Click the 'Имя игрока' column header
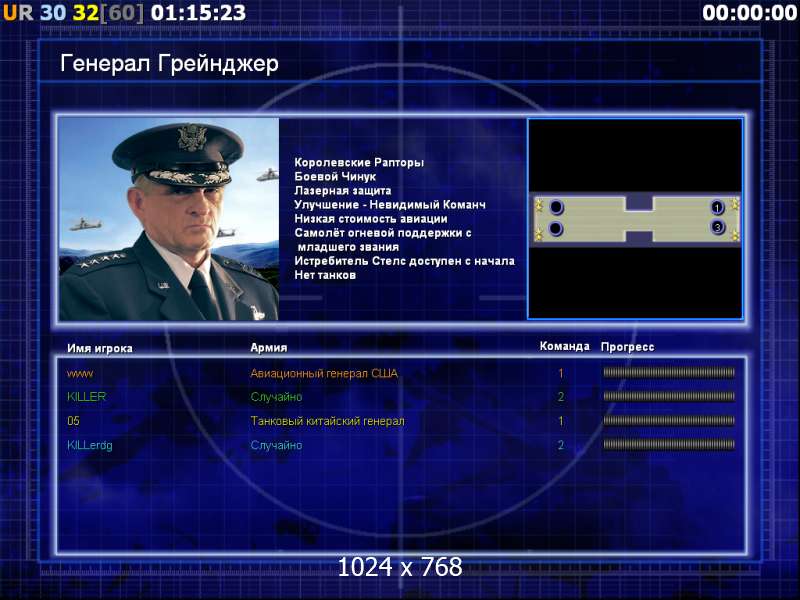This screenshot has height=600, width=800. tap(100, 348)
